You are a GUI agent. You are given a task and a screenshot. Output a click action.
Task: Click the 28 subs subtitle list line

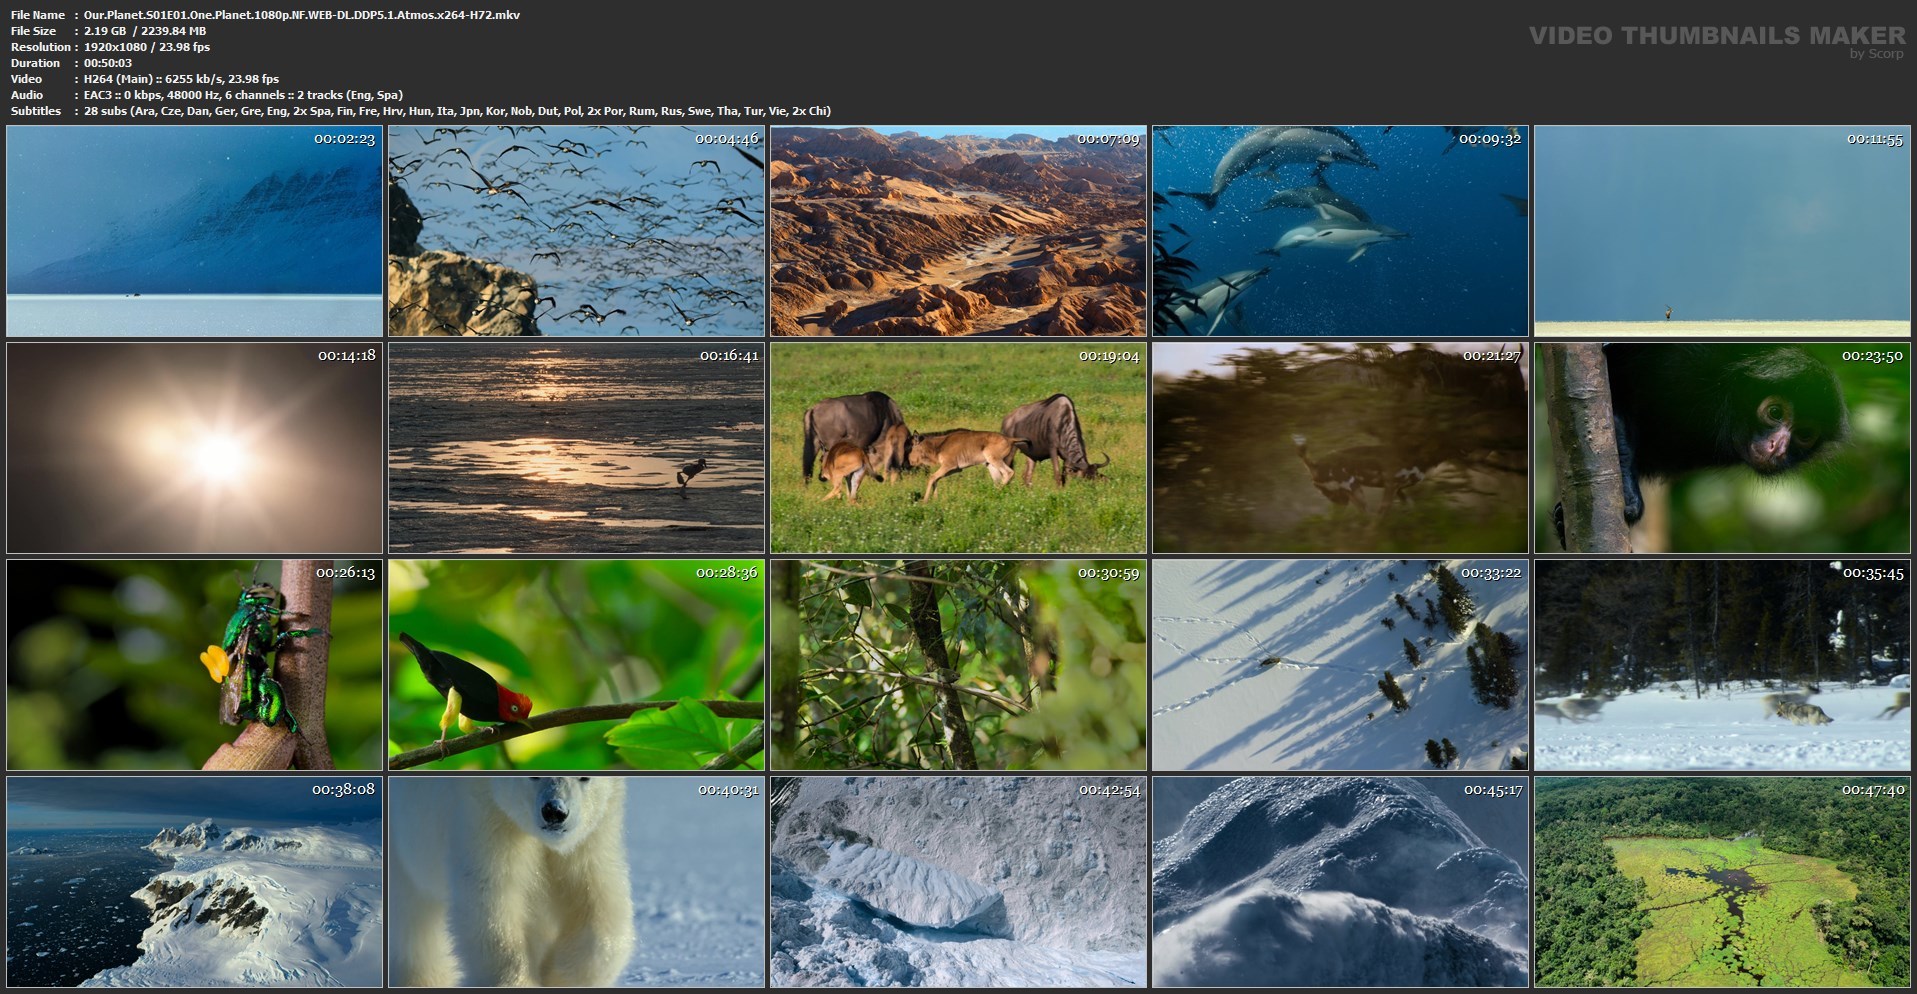(458, 111)
